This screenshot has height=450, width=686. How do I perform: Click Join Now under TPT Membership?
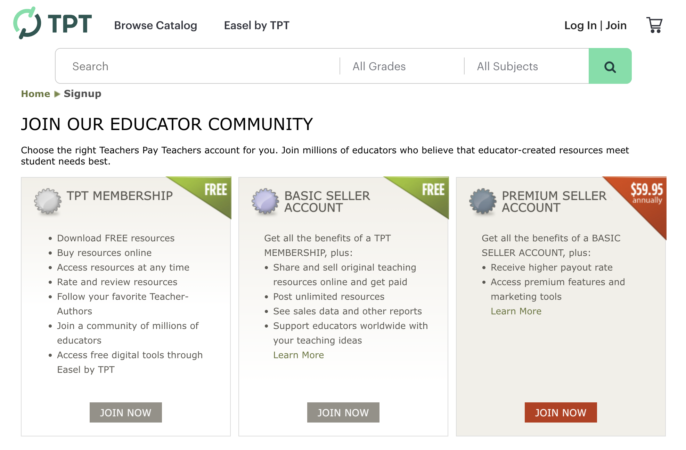click(x=126, y=412)
